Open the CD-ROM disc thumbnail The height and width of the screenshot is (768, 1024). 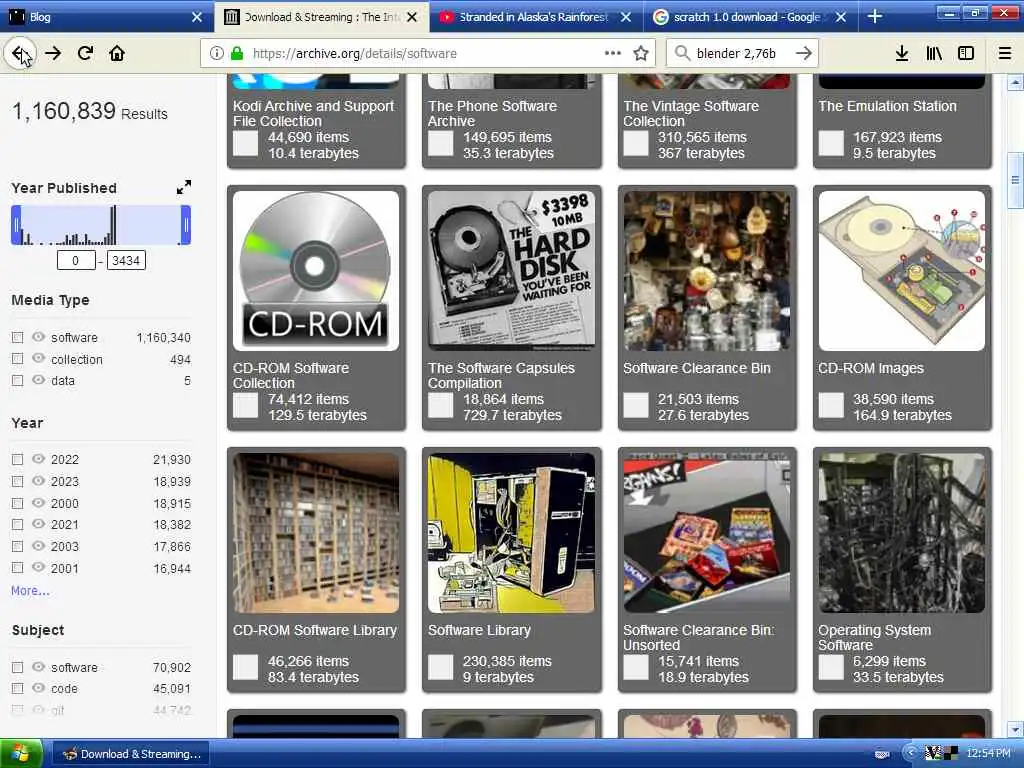pos(315,270)
